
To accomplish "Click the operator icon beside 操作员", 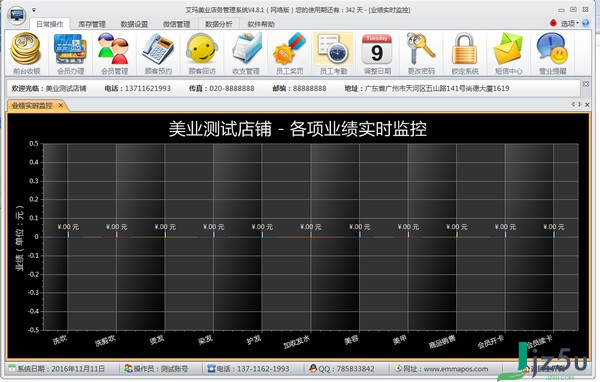I will tap(128, 368).
